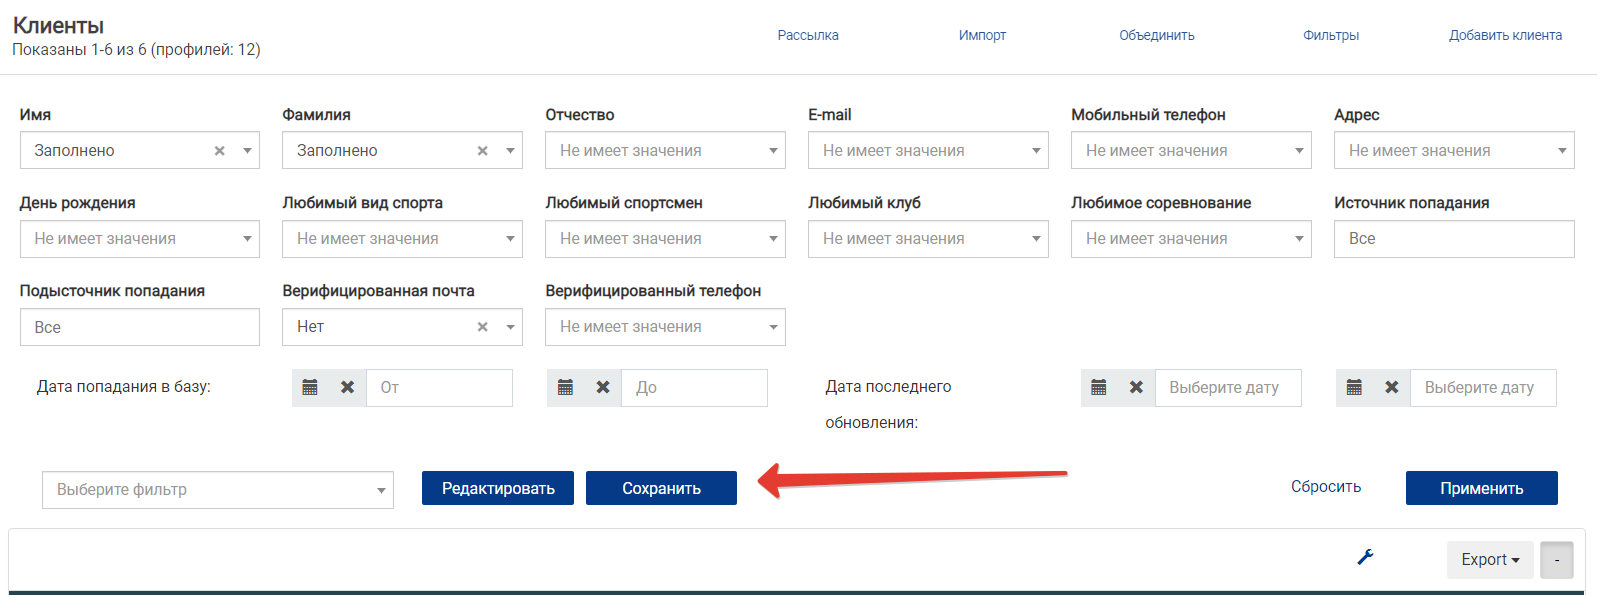The image size is (1597, 595).
Task: Expand the Export dropdown
Action: 1489,560
